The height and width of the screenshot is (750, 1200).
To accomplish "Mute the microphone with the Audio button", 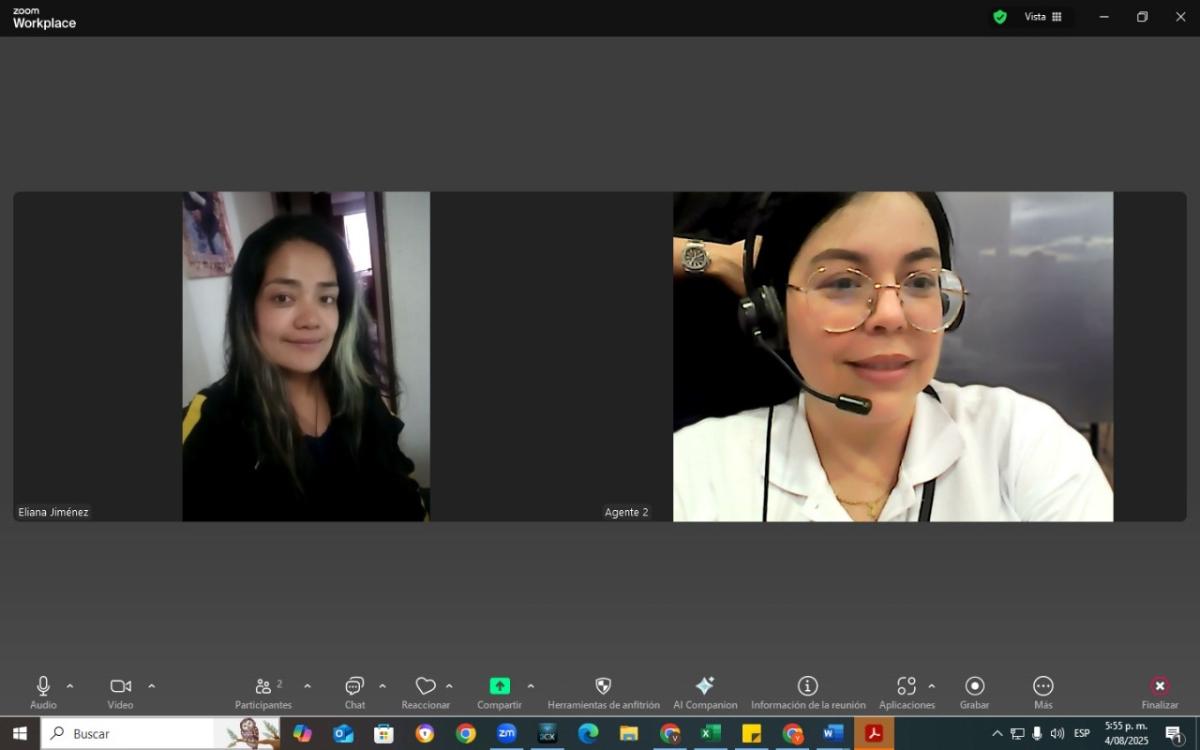I will pos(43,687).
